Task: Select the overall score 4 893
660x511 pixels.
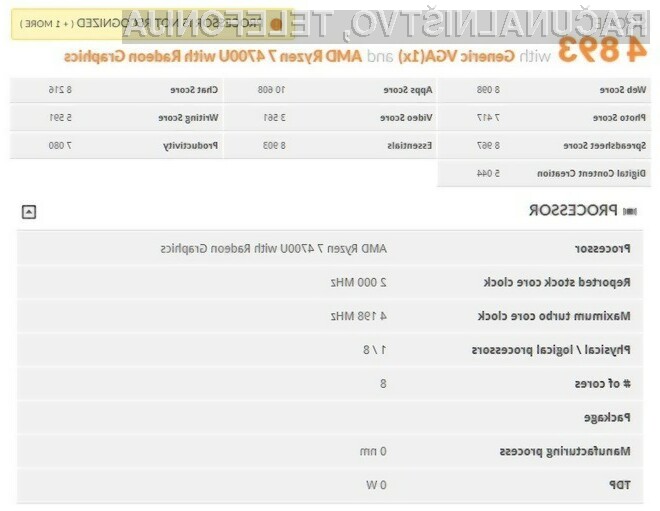Action: [602, 51]
